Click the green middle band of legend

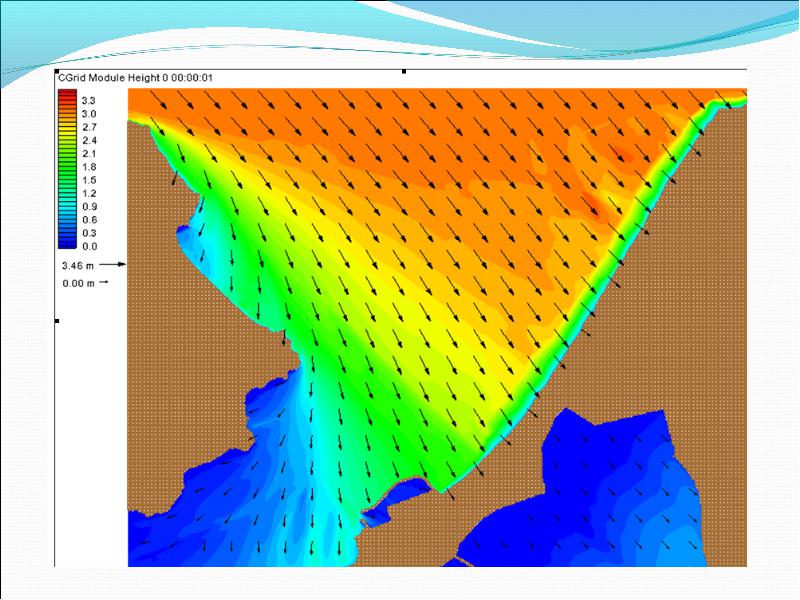tap(67, 169)
